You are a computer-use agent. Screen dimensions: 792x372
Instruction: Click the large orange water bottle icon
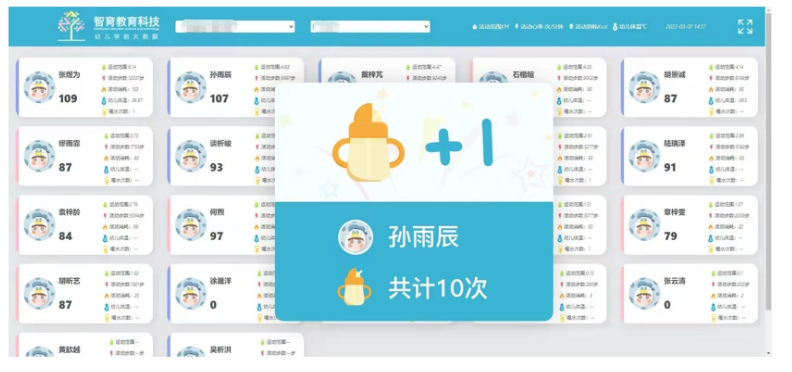point(368,143)
